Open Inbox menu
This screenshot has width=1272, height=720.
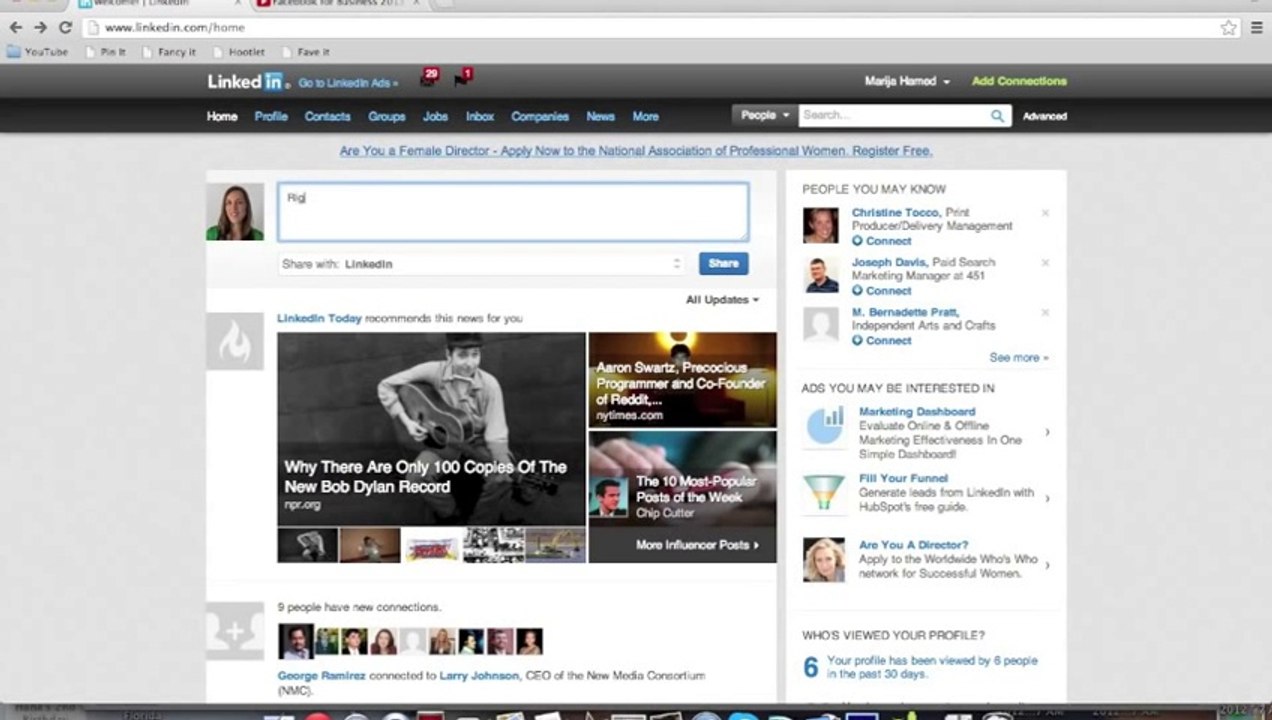point(480,116)
